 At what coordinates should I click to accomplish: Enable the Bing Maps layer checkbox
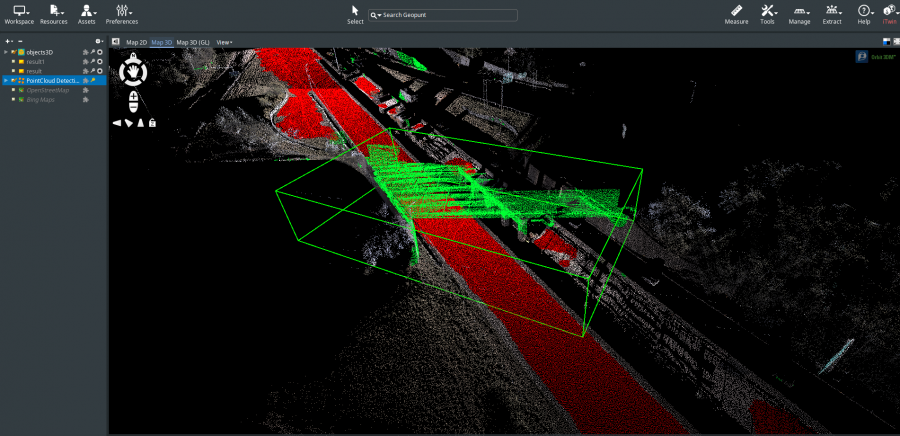click(x=13, y=100)
